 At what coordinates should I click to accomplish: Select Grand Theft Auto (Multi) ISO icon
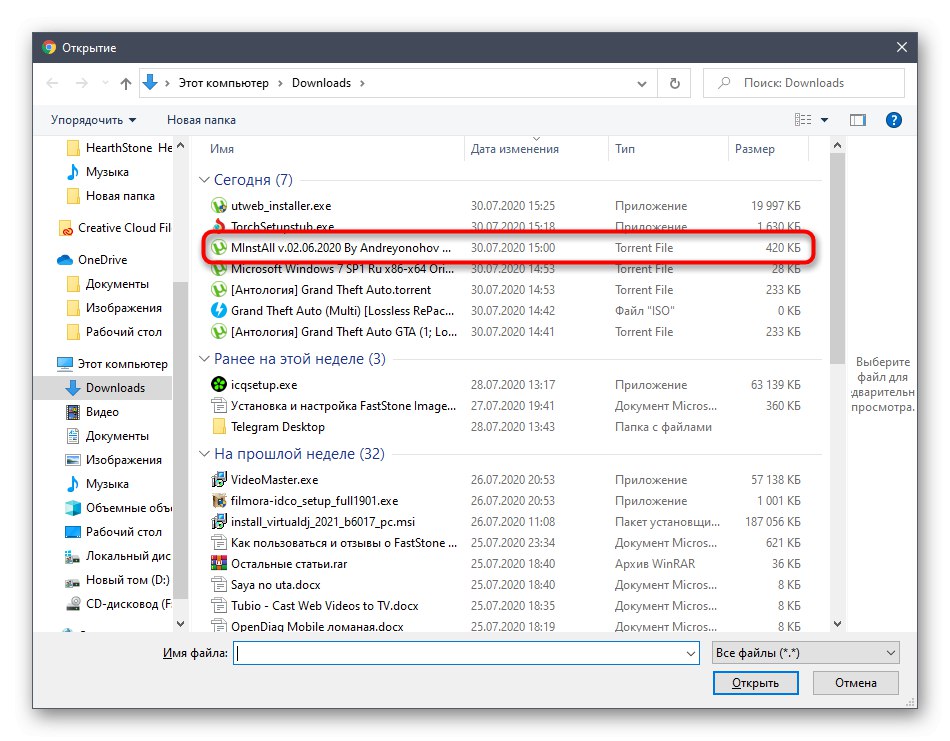click(219, 310)
